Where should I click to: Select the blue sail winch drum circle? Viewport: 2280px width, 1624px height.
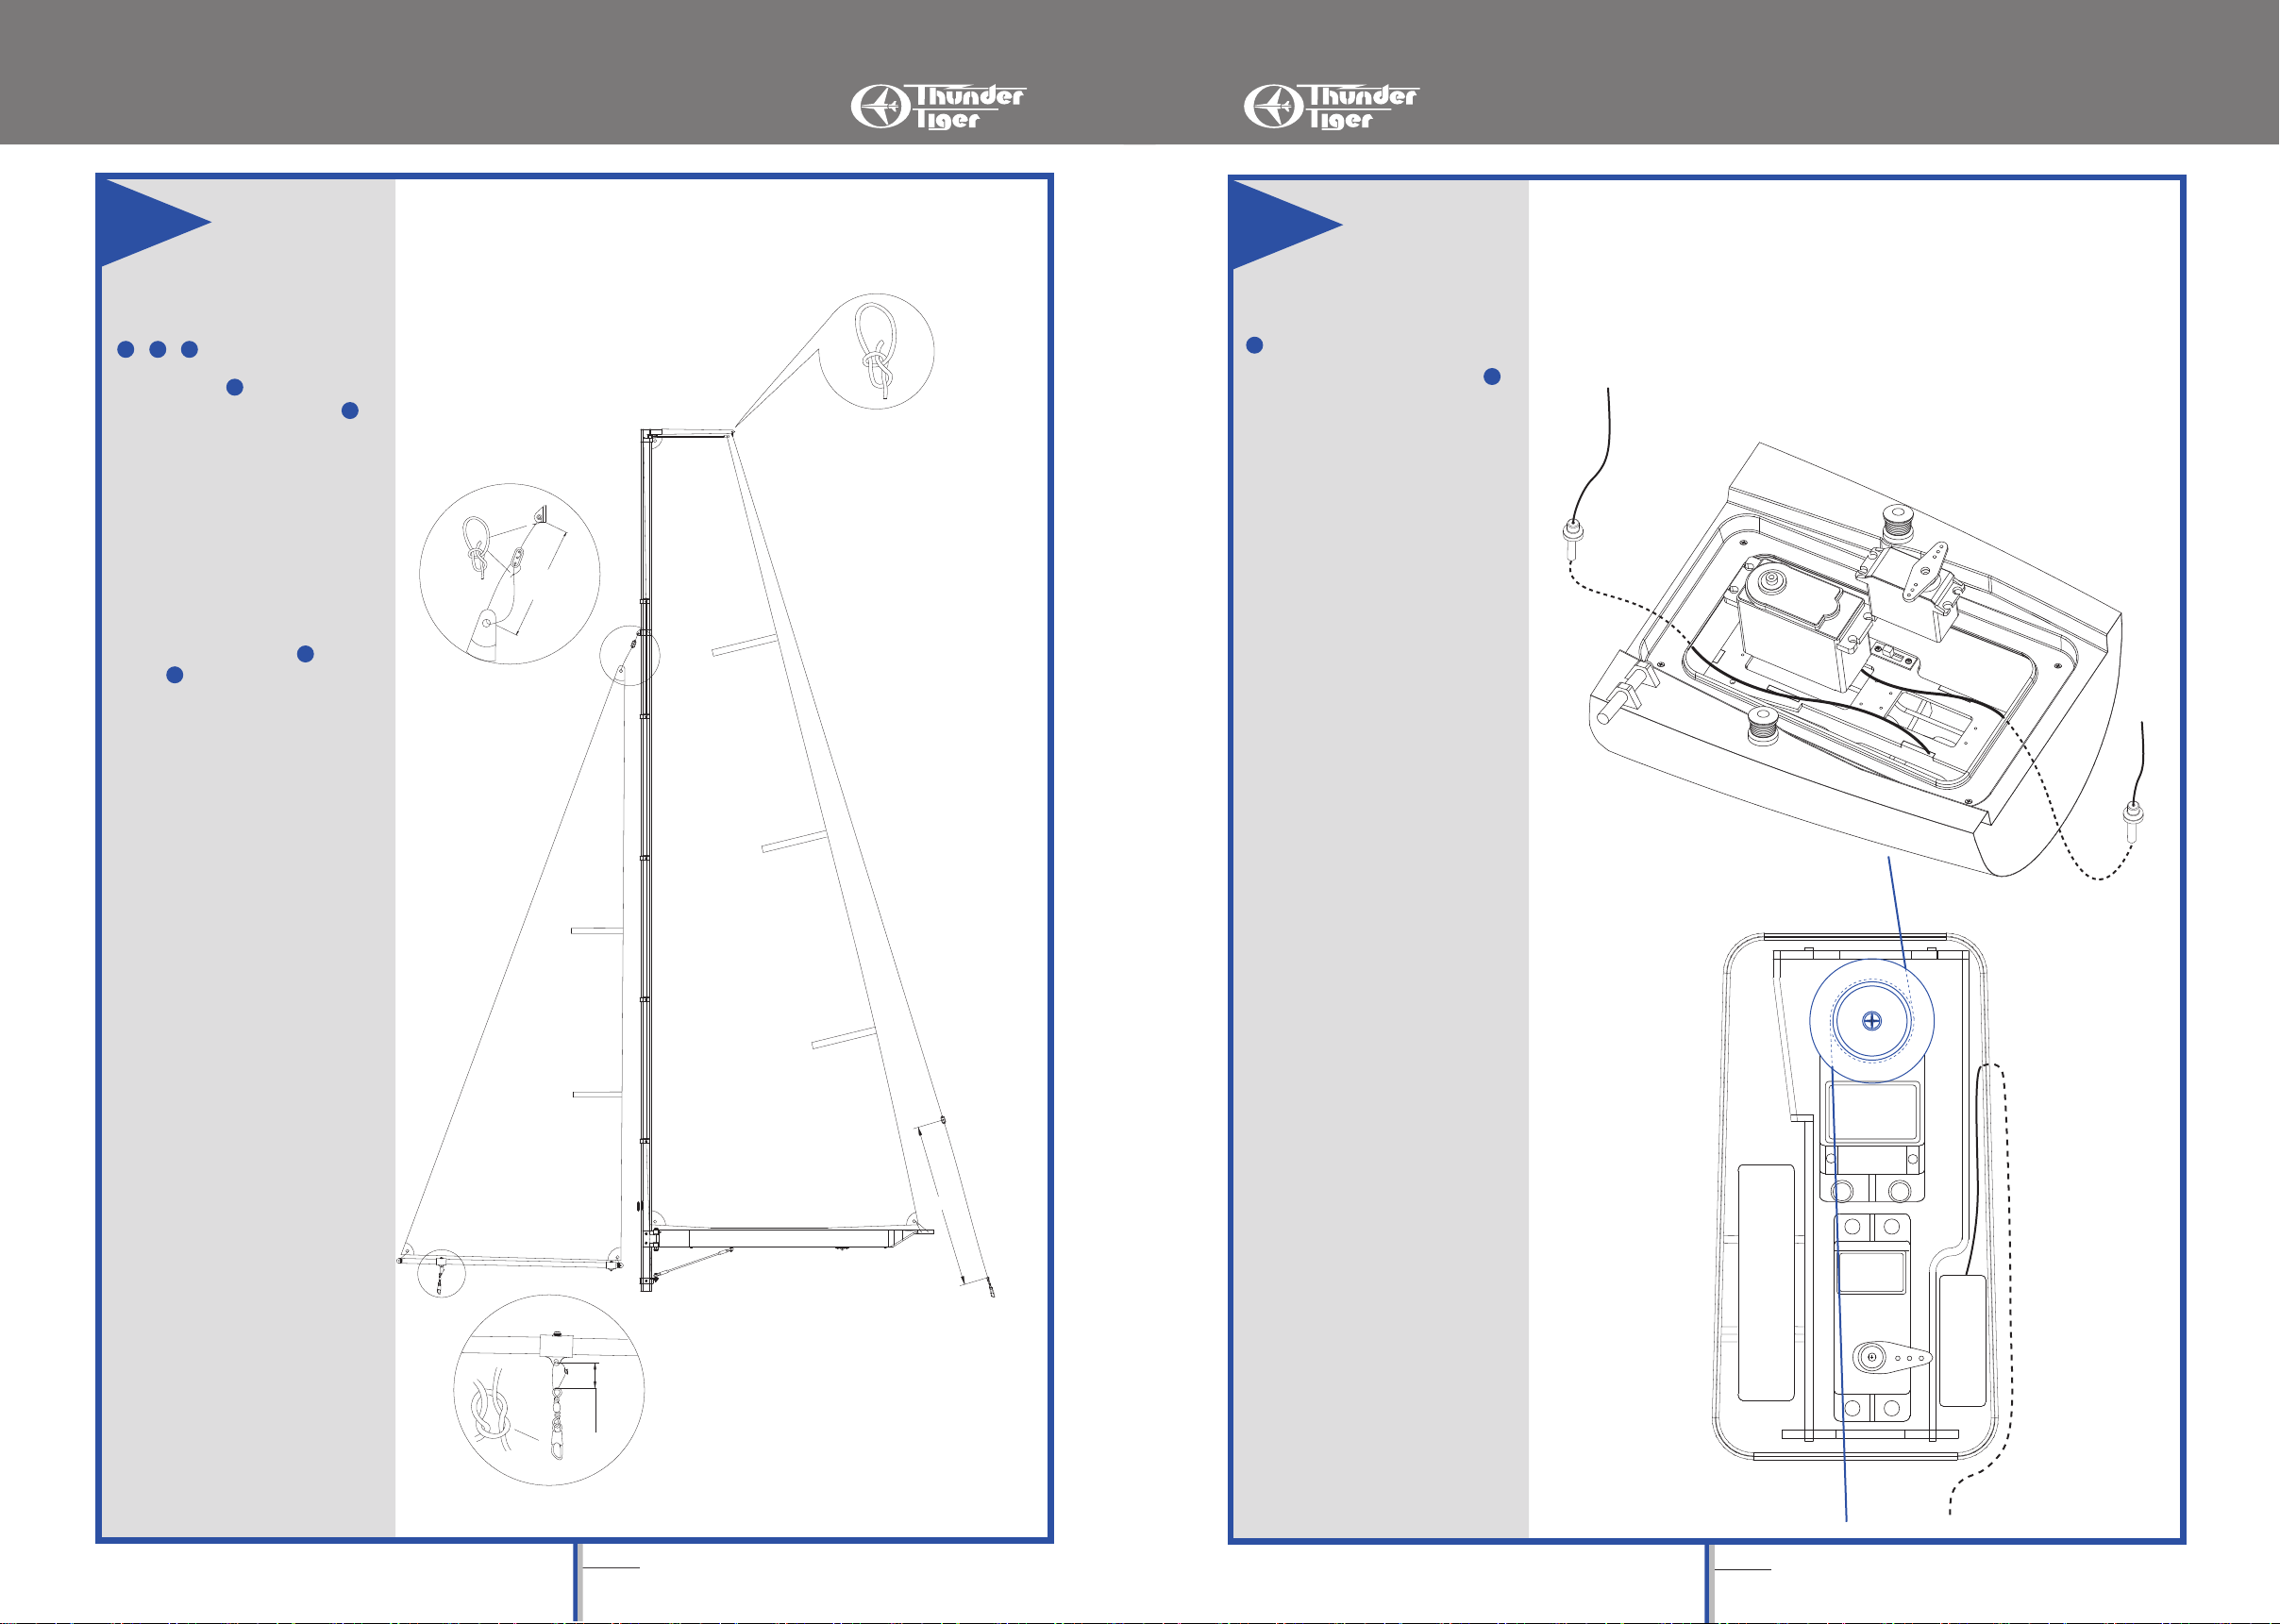pyautogui.click(x=1872, y=1021)
